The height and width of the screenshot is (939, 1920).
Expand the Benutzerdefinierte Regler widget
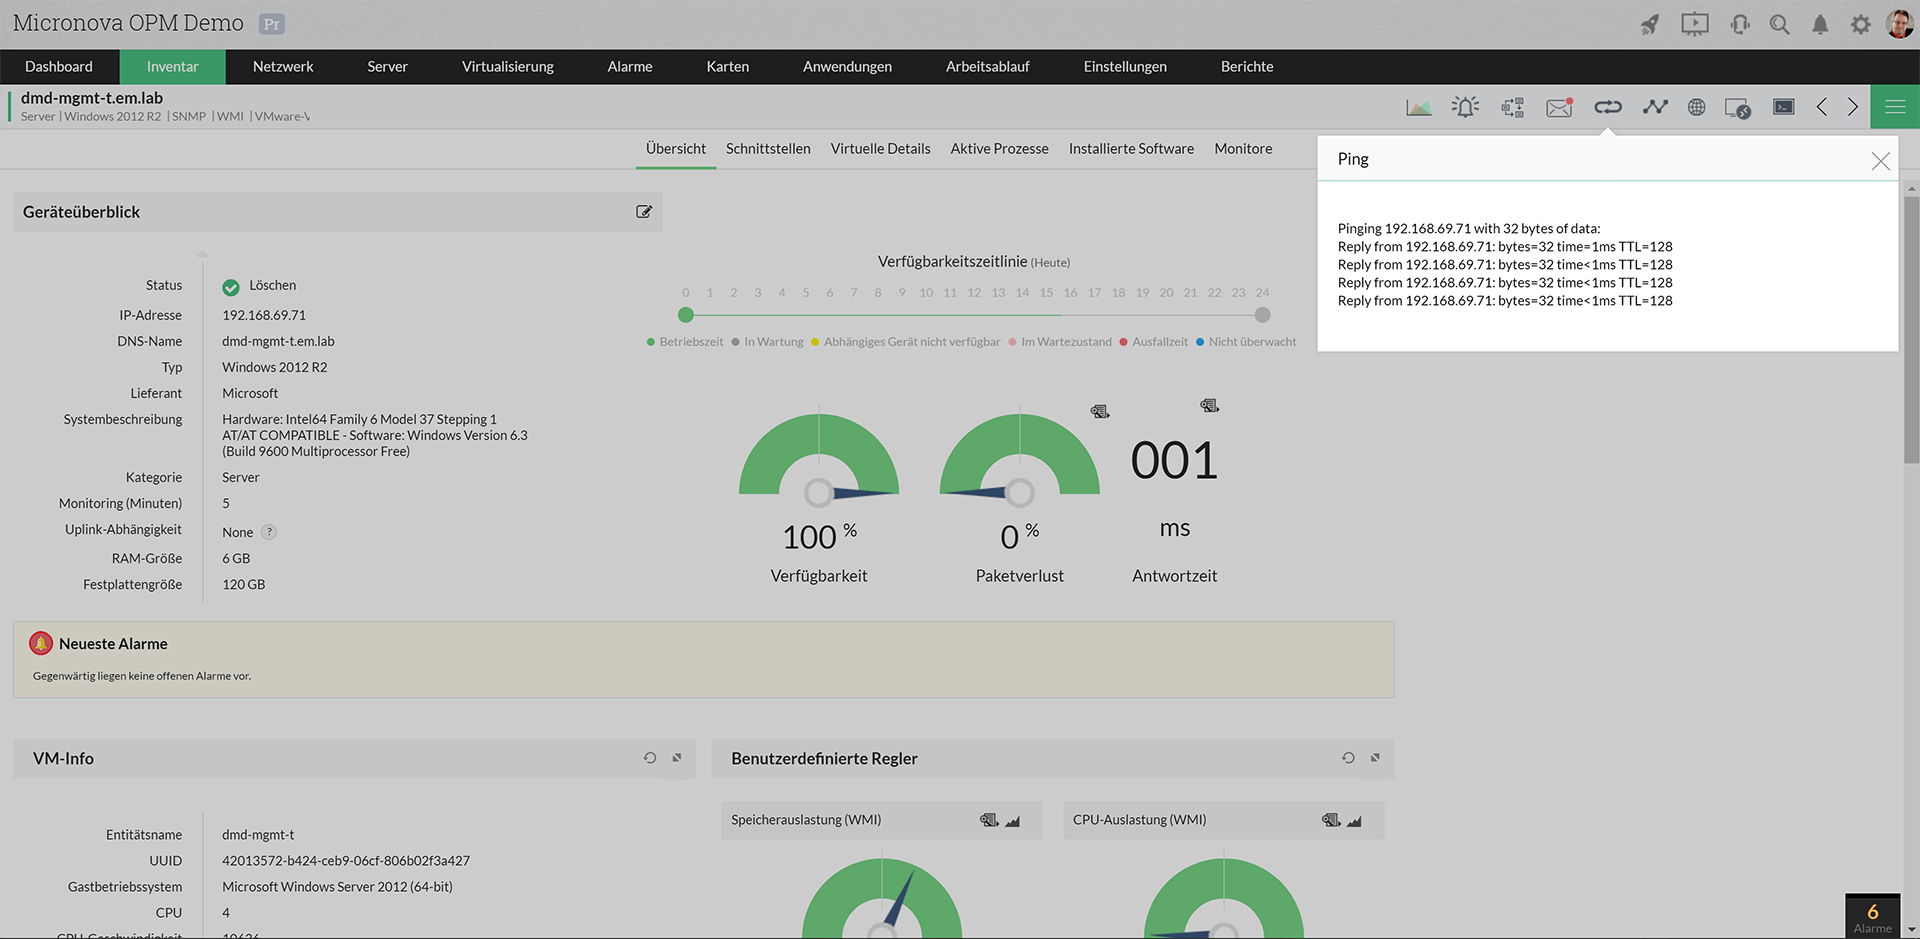tap(1375, 758)
